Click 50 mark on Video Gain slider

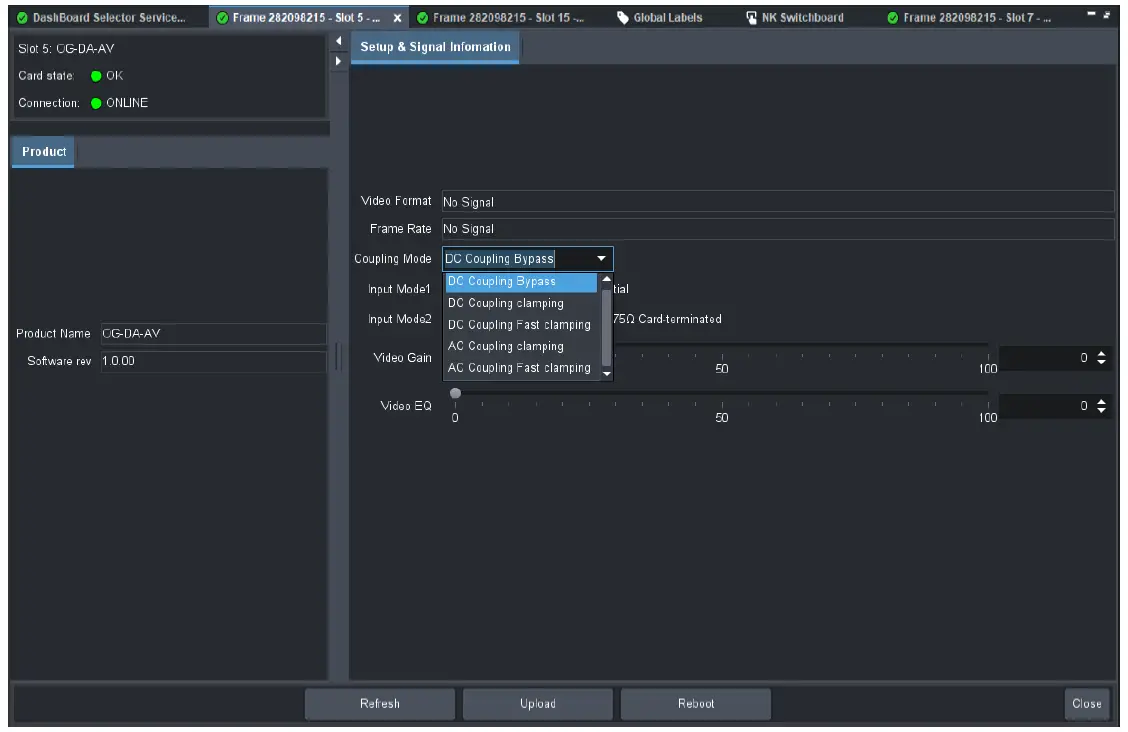[722, 368]
